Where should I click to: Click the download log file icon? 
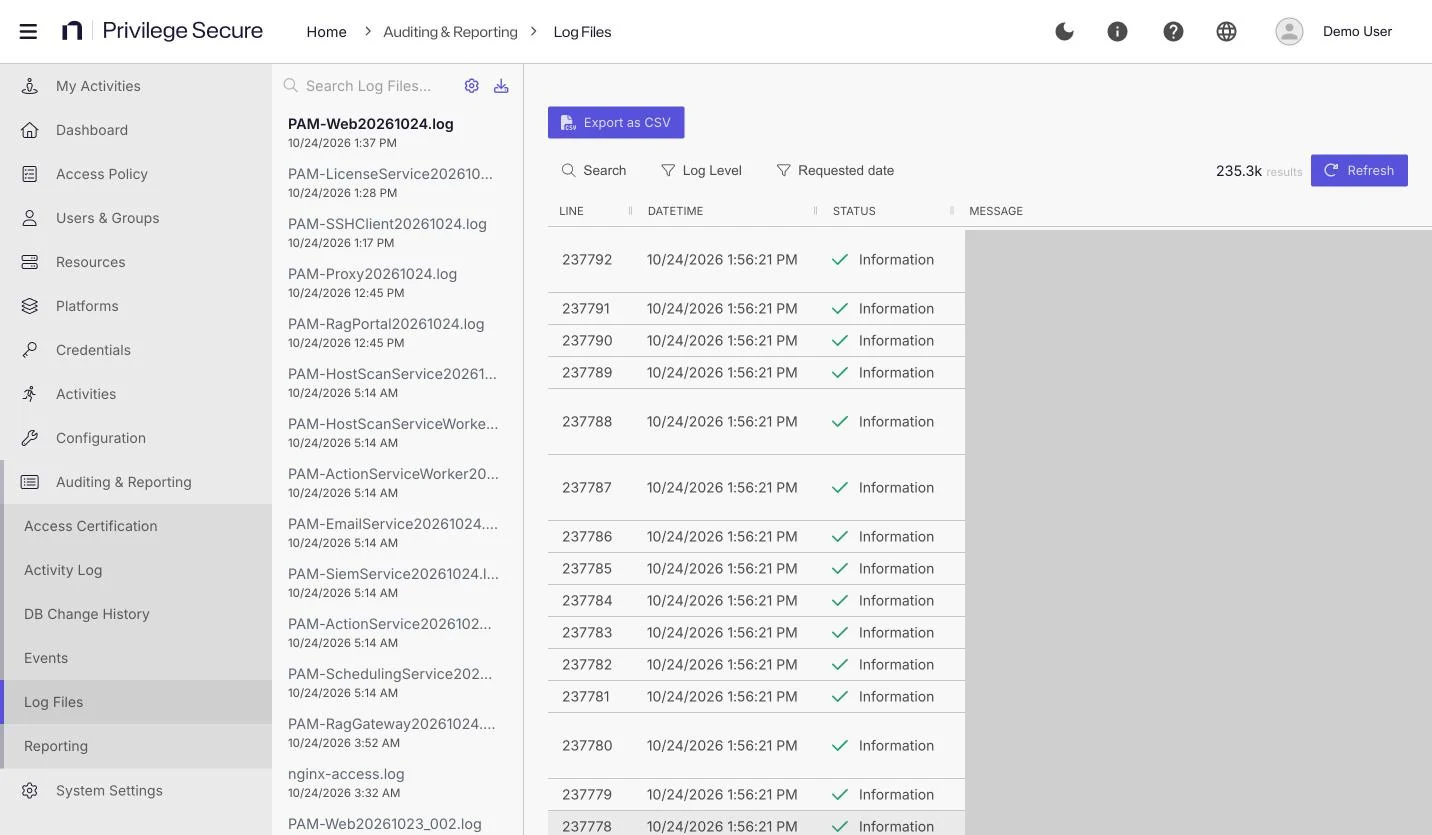[501, 86]
